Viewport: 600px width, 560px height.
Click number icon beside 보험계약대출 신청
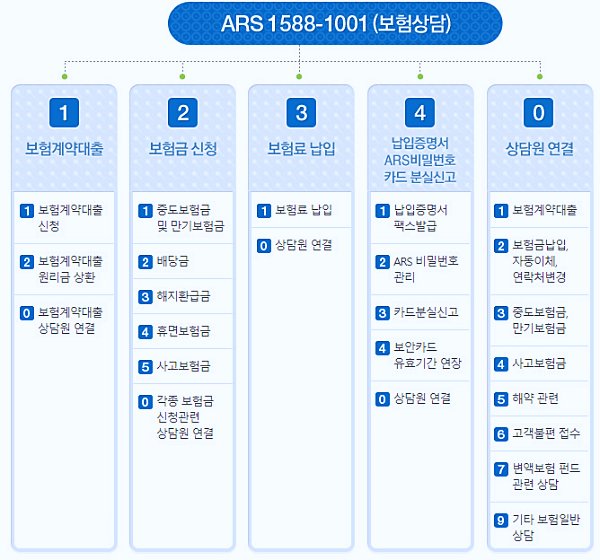27,211
